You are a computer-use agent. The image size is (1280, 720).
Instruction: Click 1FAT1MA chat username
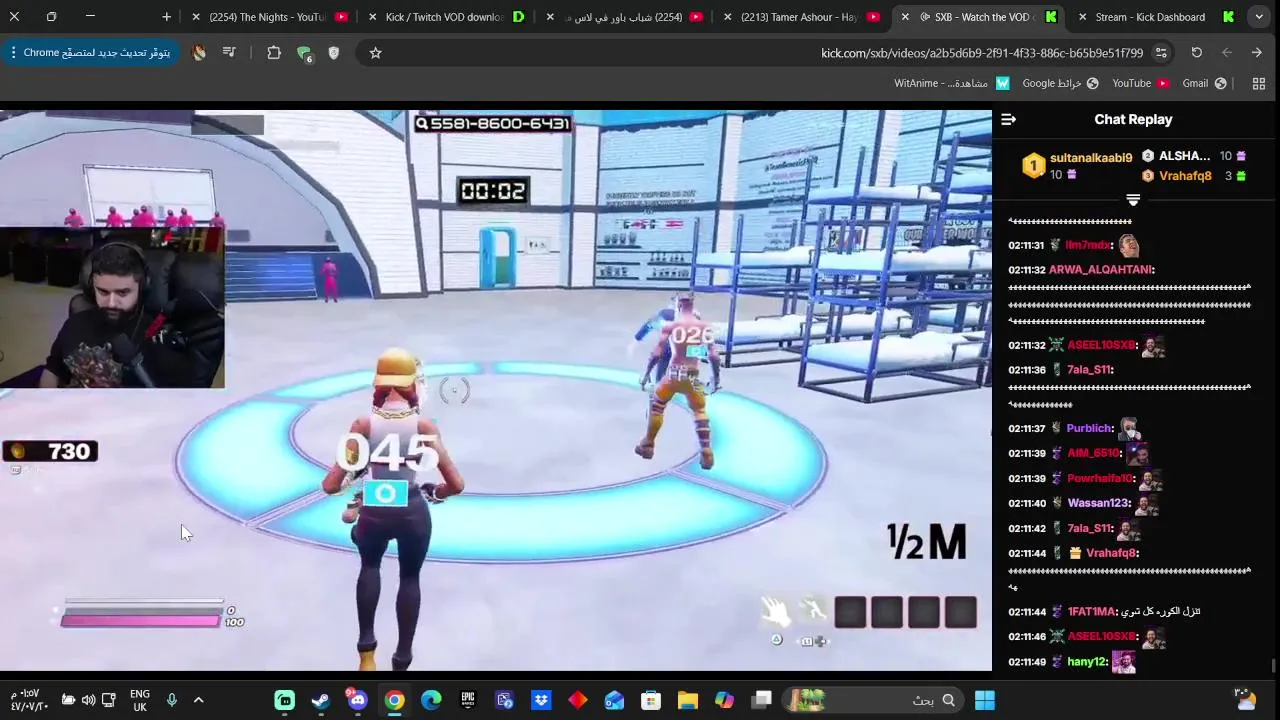1091,611
